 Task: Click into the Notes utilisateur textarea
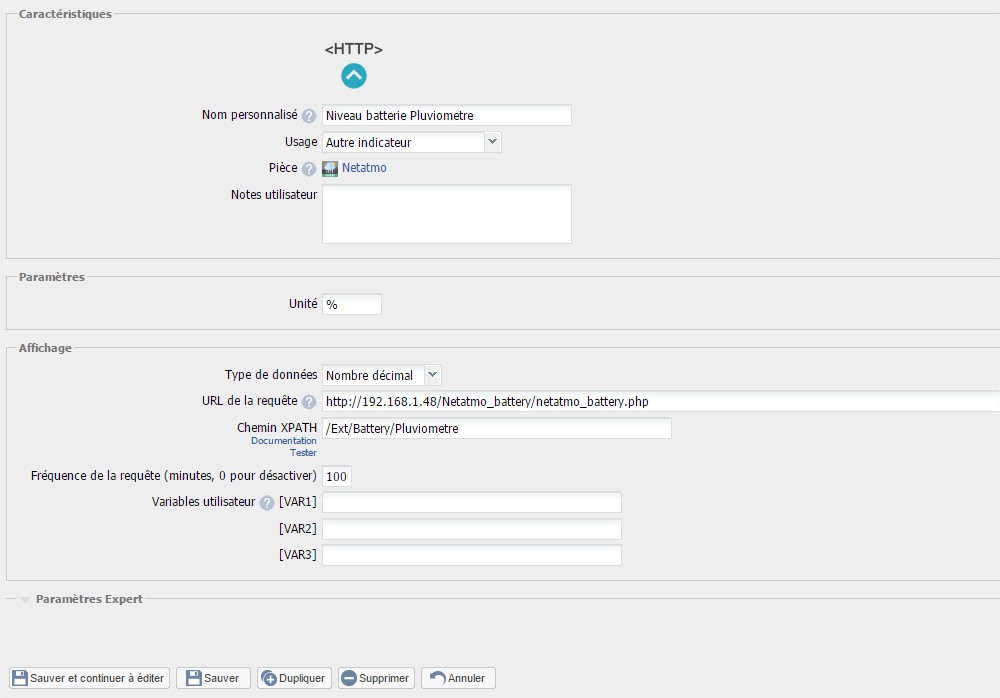coord(446,214)
